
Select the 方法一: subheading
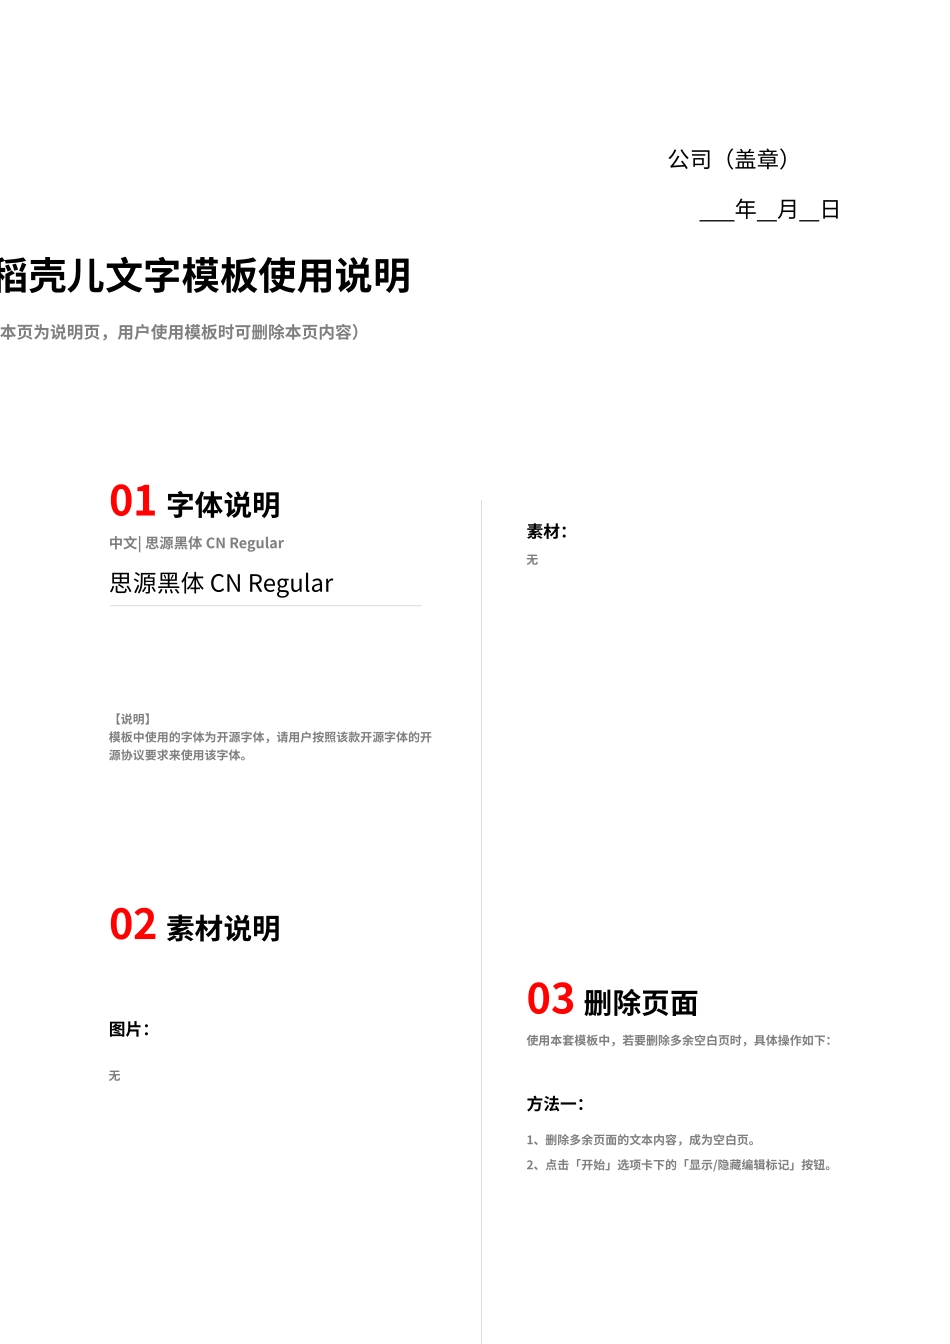tap(554, 1103)
